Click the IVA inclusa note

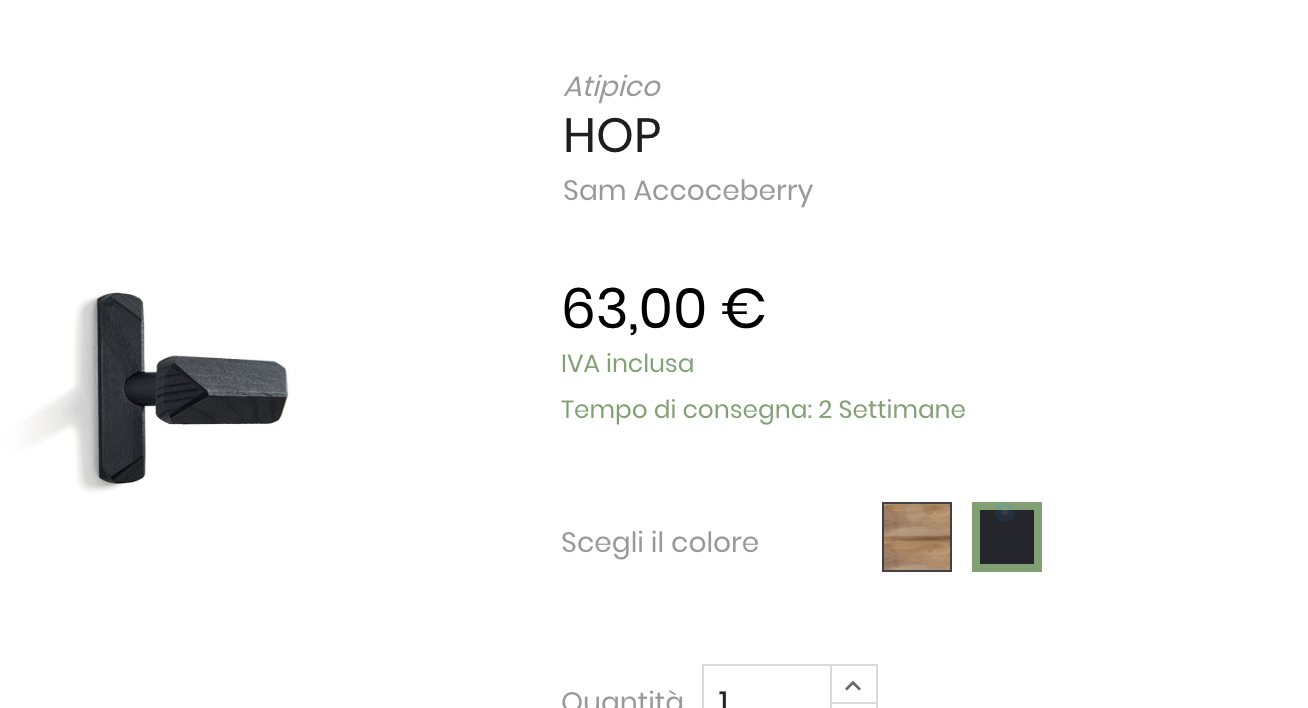click(x=627, y=363)
